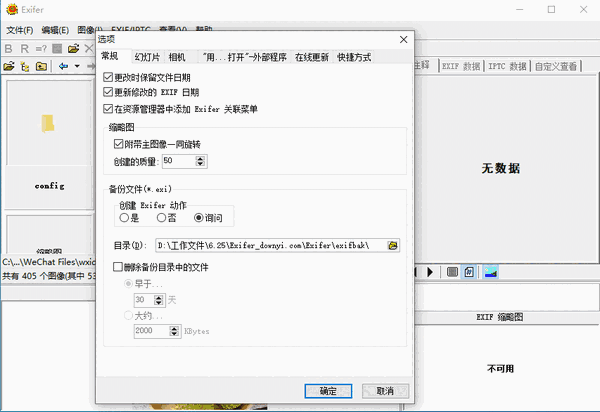Select the '大约...' radio button
This screenshot has width=600, height=412.
pos(128,316)
